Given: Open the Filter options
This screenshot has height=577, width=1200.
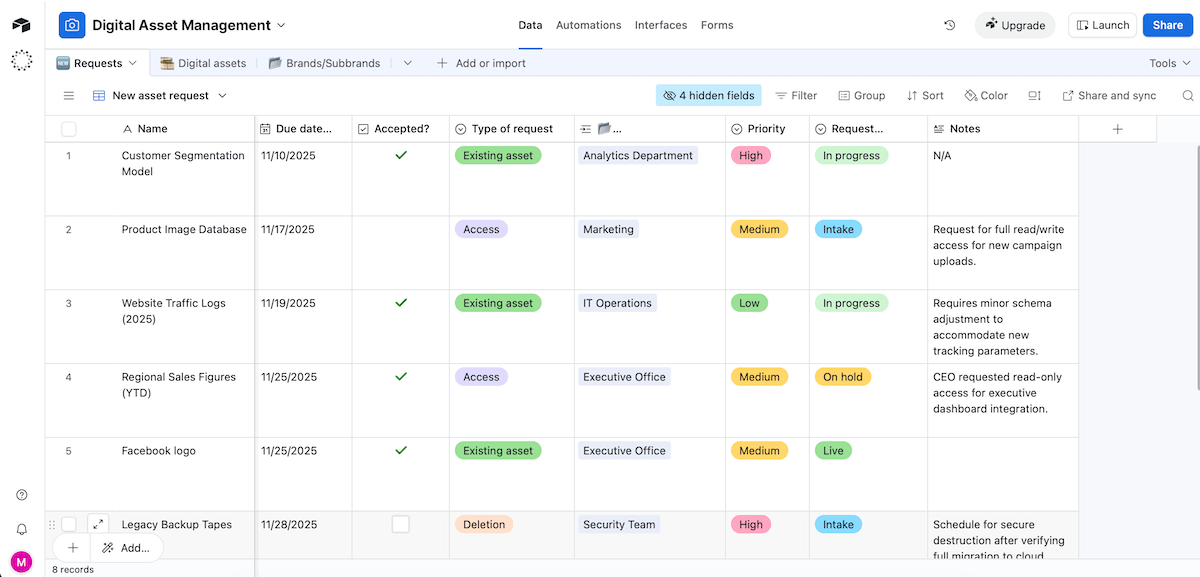Looking at the screenshot, I should click(x=796, y=95).
